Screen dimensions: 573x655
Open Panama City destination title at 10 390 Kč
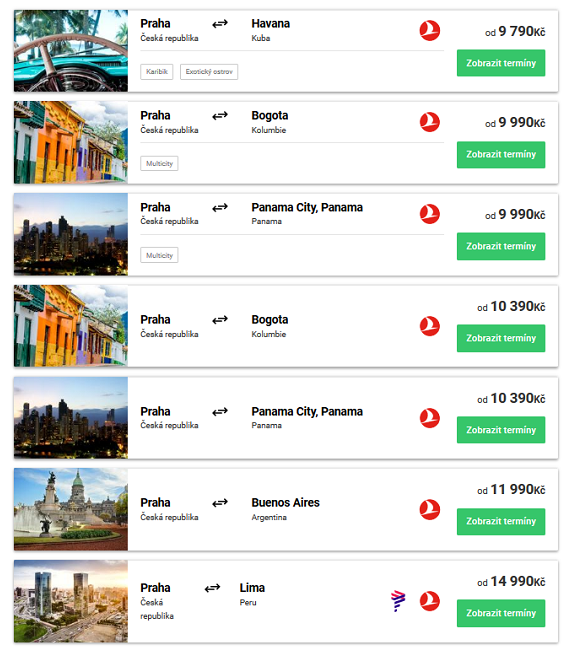[307, 411]
